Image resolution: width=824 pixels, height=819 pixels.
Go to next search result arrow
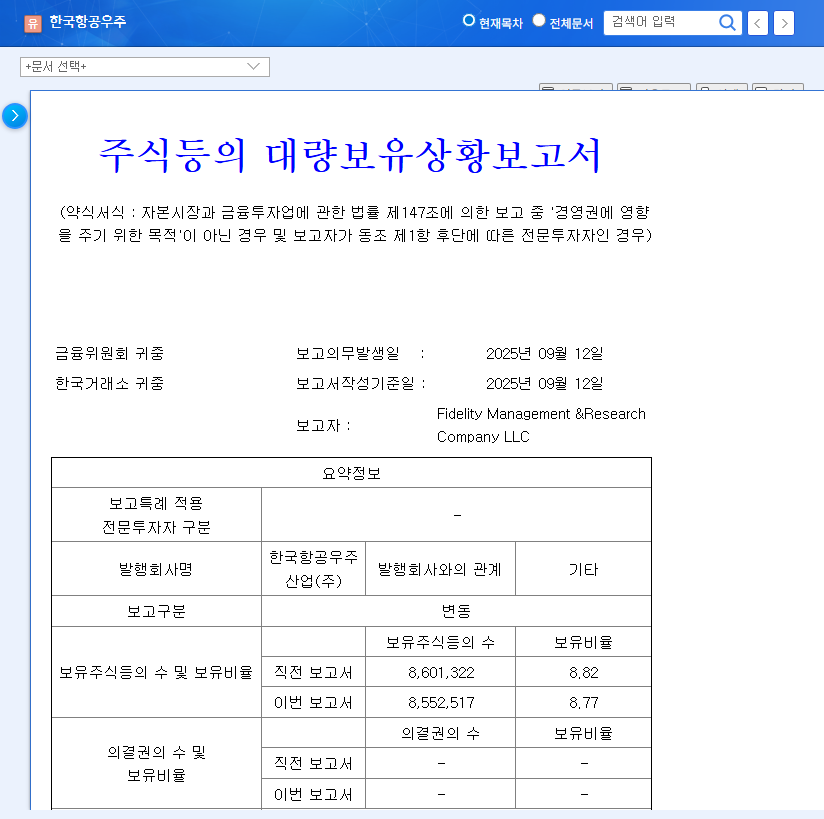click(784, 23)
